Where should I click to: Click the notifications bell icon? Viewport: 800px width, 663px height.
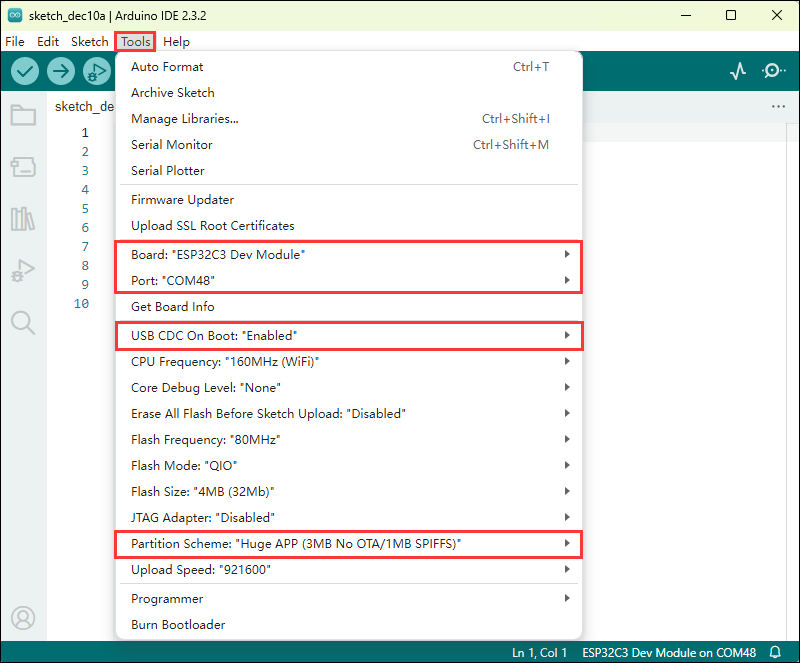point(775,652)
